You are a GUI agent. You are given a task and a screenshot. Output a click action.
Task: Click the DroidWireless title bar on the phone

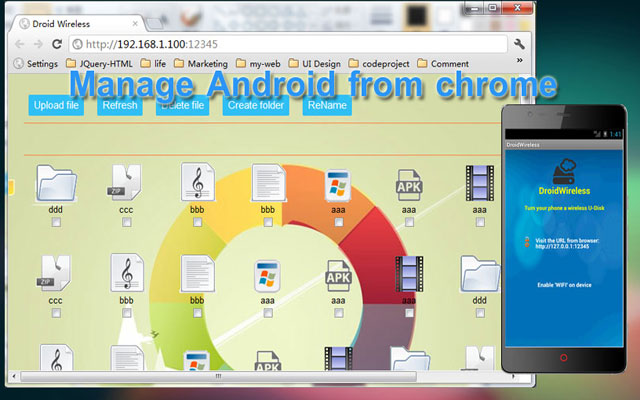564,145
